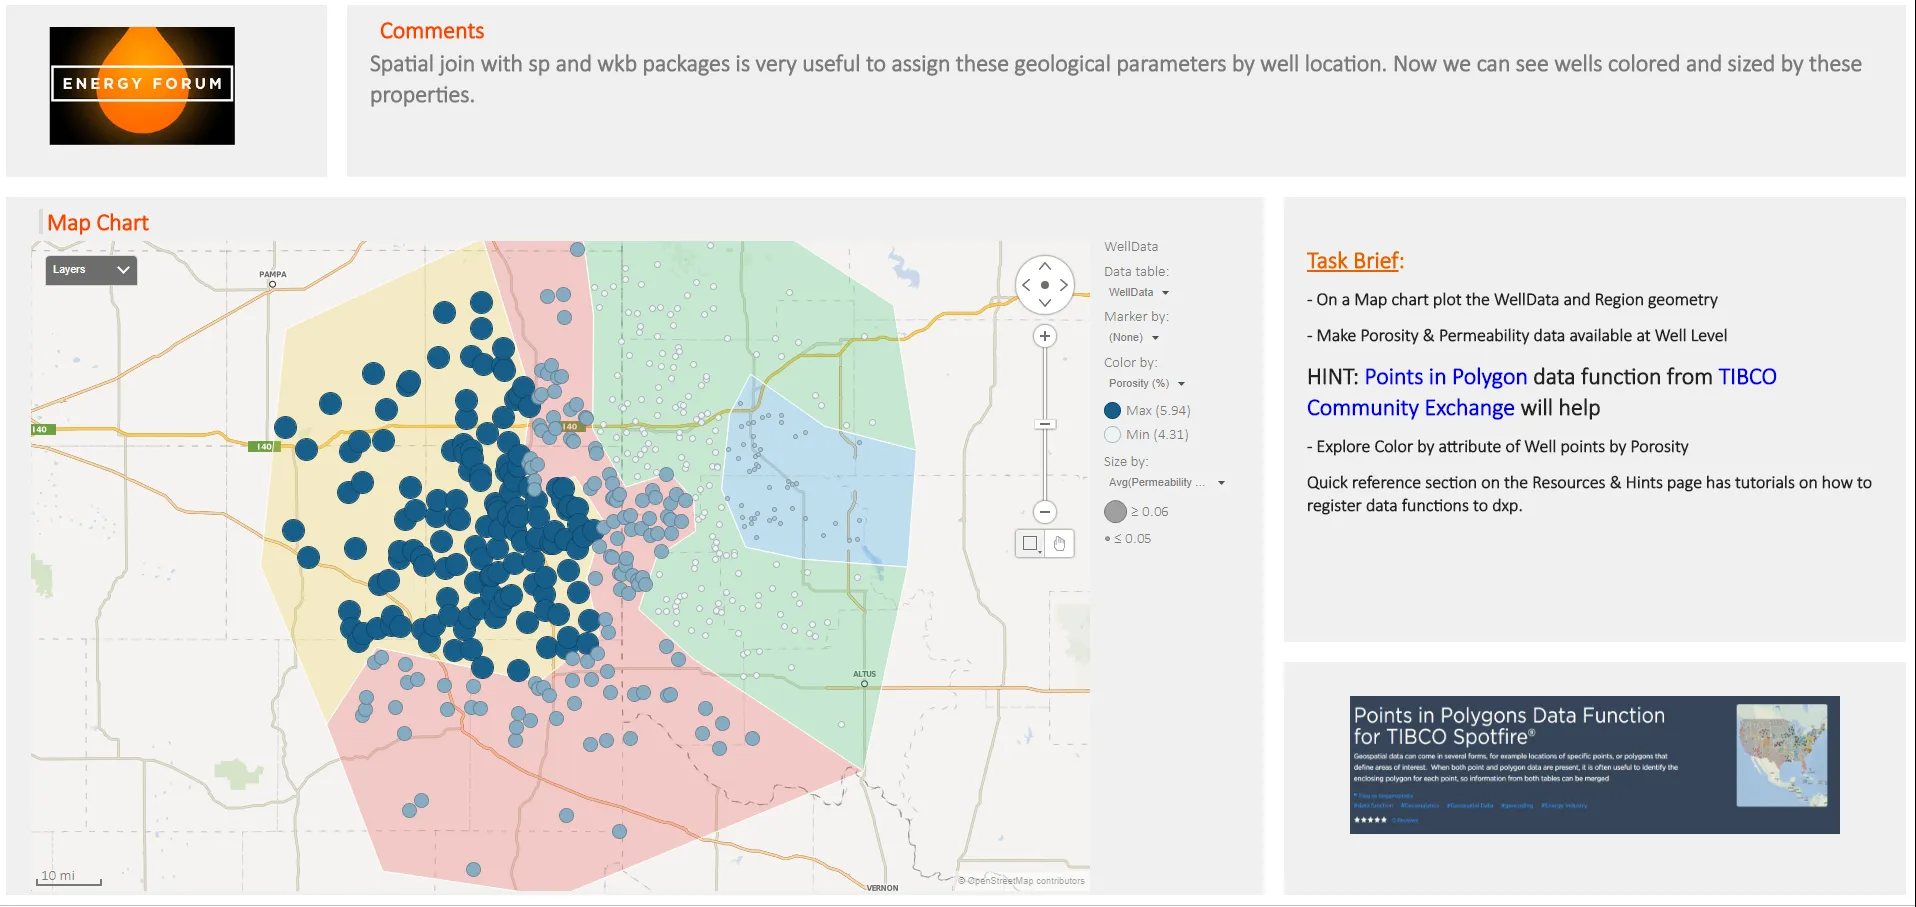Click the '≥ 0.06' size legend label
Screen dimensions: 1916x907
(x=1149, y=512)
